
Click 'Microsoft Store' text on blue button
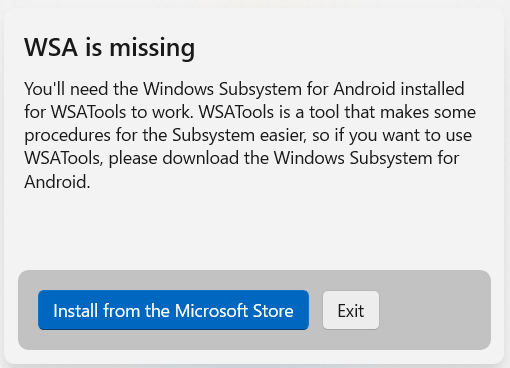pos(234,311)
